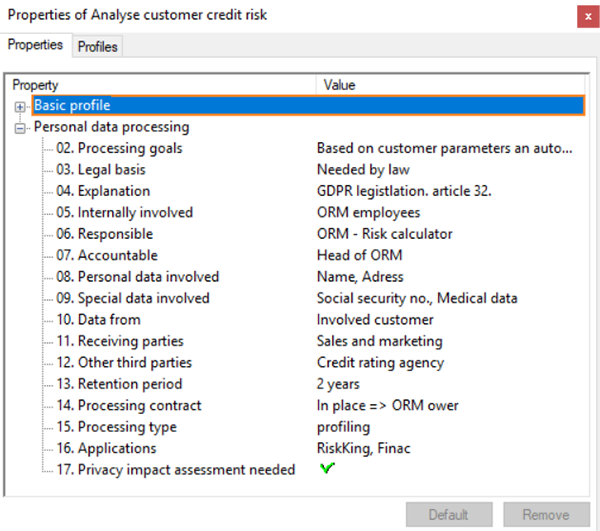600x531 pixels.
Task: Edit the Retention period value 2 years
Action: point(338,384)
